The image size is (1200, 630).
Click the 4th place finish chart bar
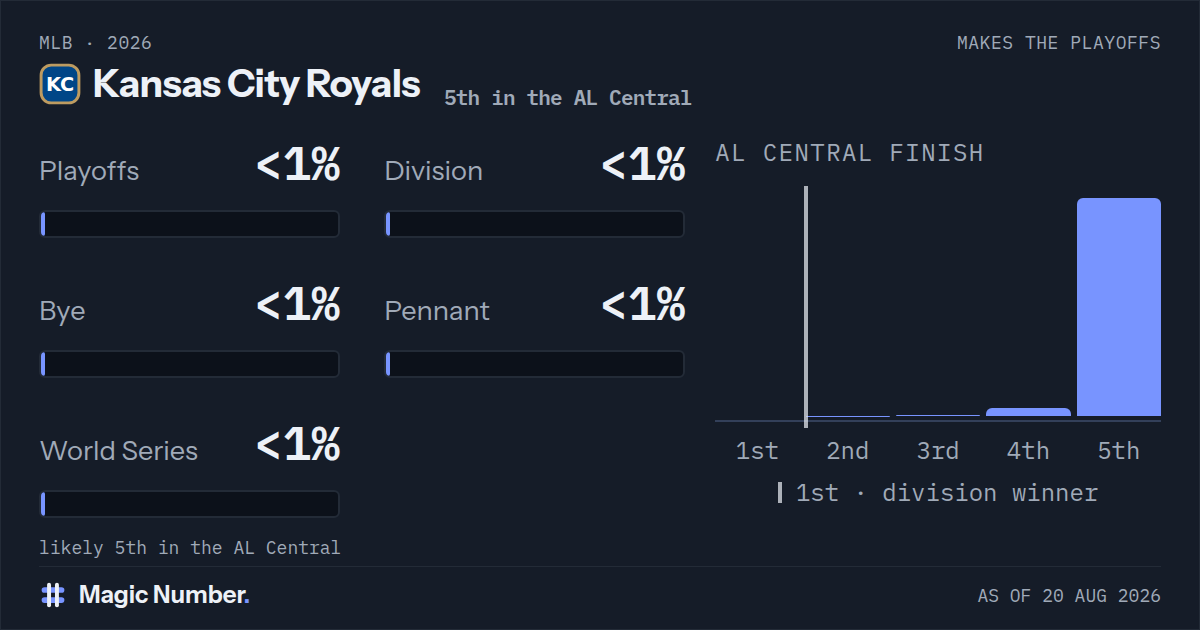pyautogui.click(x=1028, y=412)
